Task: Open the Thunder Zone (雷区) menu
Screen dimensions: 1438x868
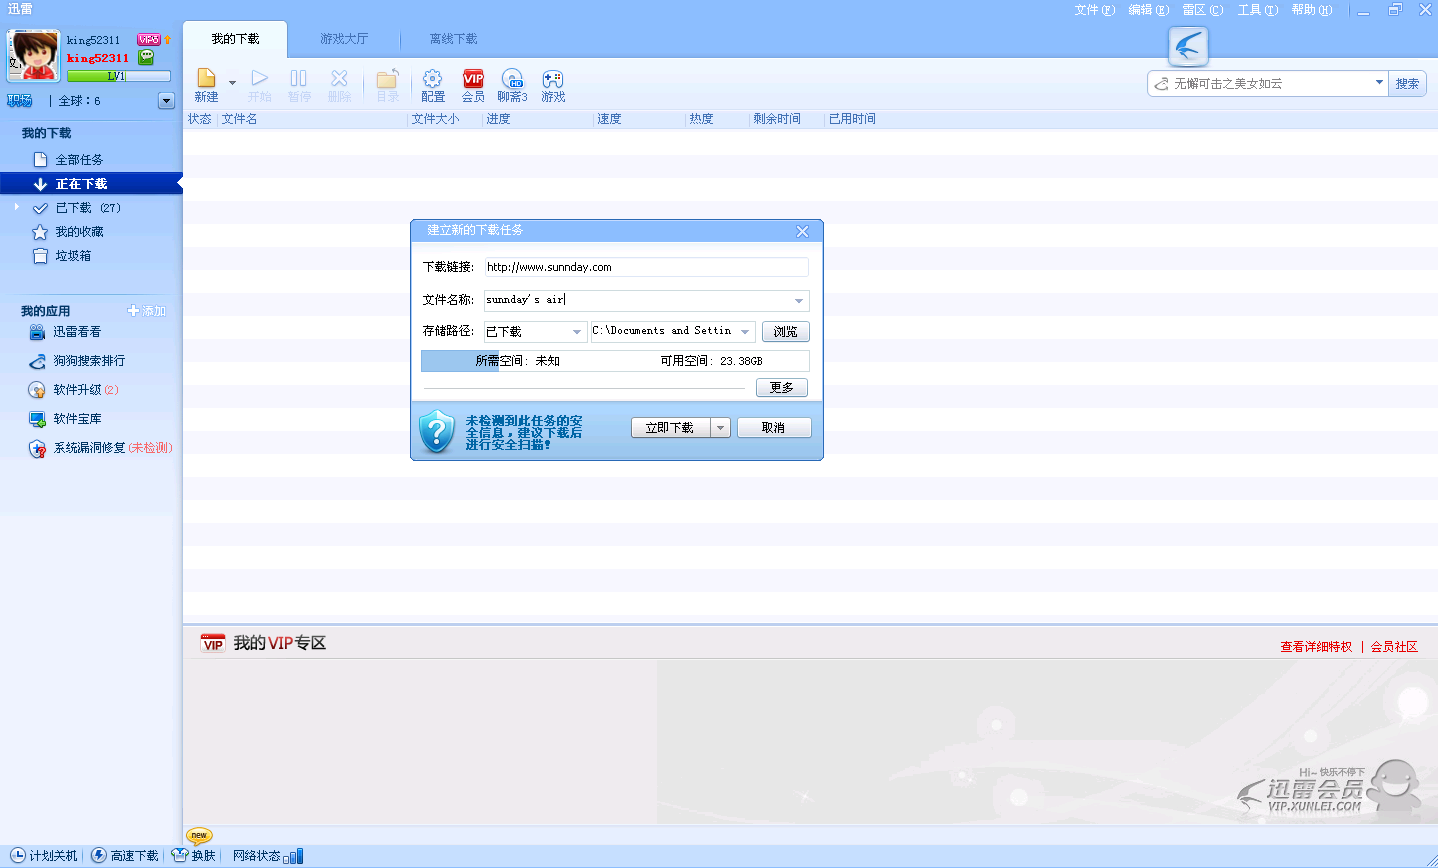Action: point(1202,10)
